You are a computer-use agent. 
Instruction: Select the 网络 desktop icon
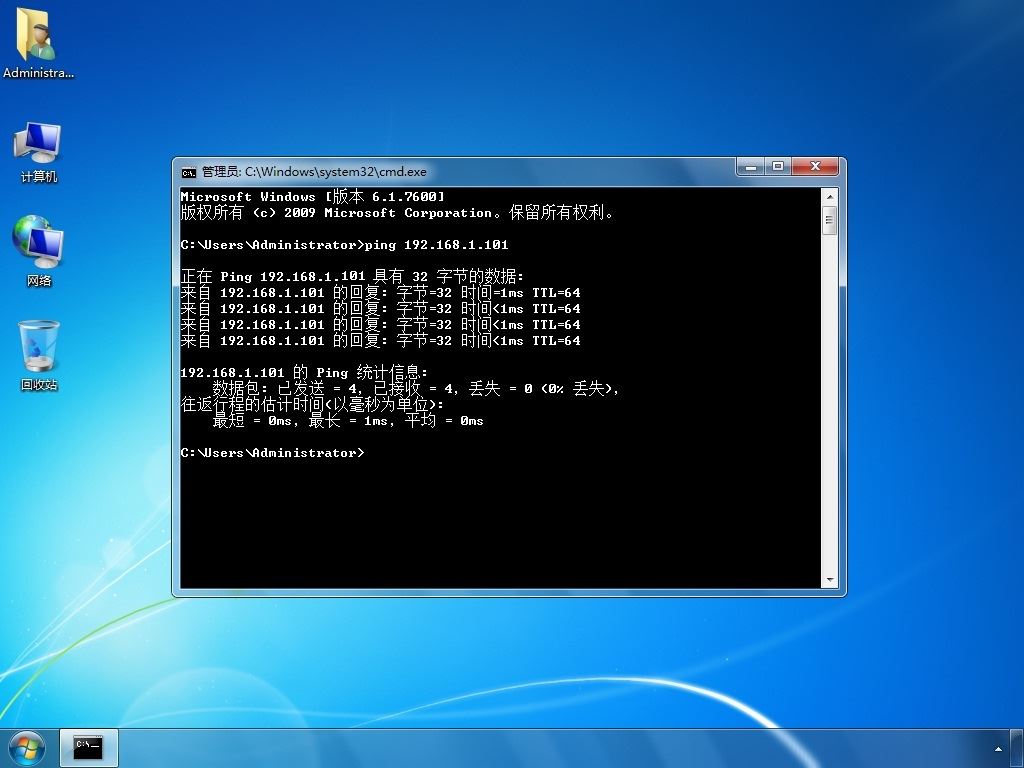pos(39,251)
